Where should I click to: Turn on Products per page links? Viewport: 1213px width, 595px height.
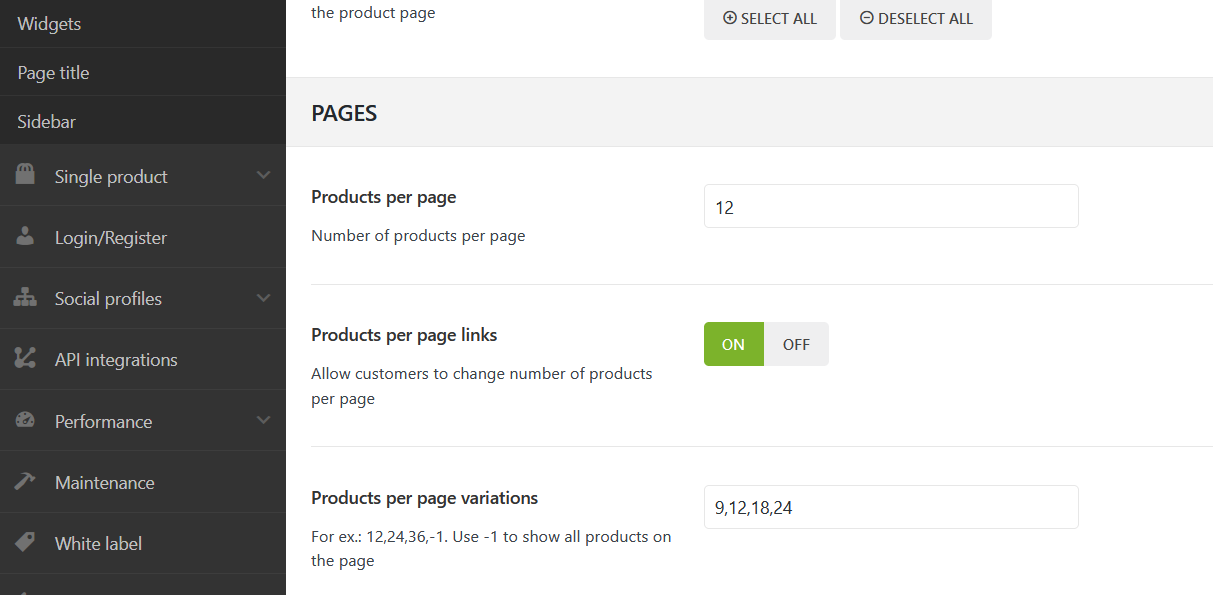pyautogui.click(x=733, y=344)
